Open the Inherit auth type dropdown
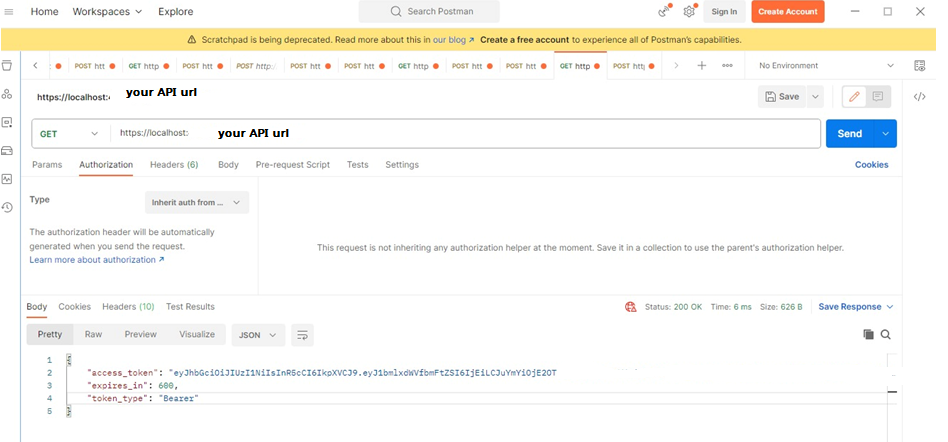The image size is (948, 442). click(x=196, y=203)
